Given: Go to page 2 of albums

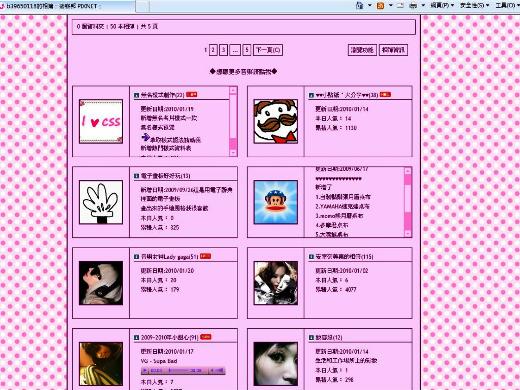Looking at the screenshot, I should point(213,50).
